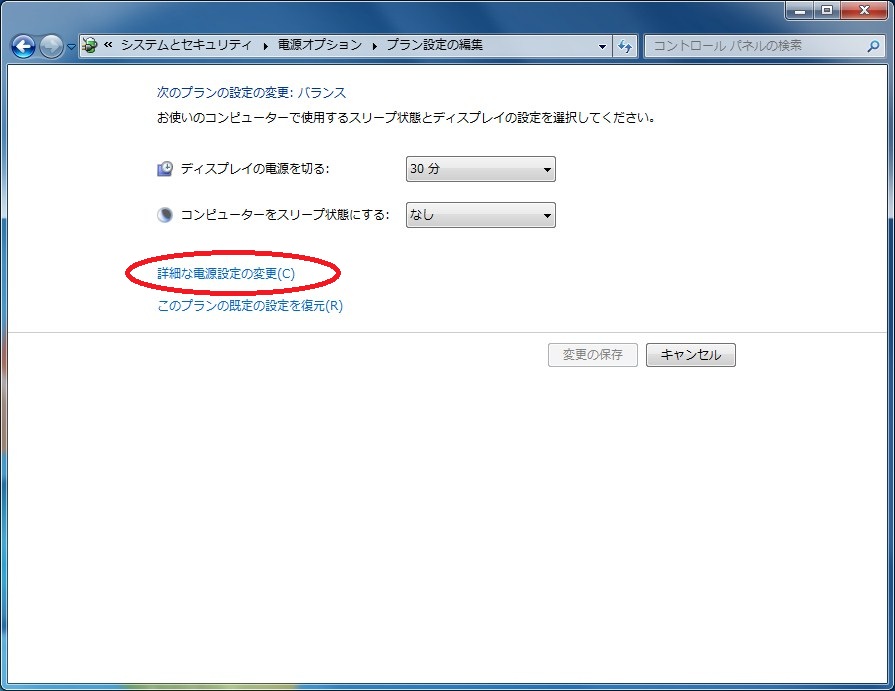
Task: Open システムとセキュリティ breadcrumb
Action: (186, 45)
